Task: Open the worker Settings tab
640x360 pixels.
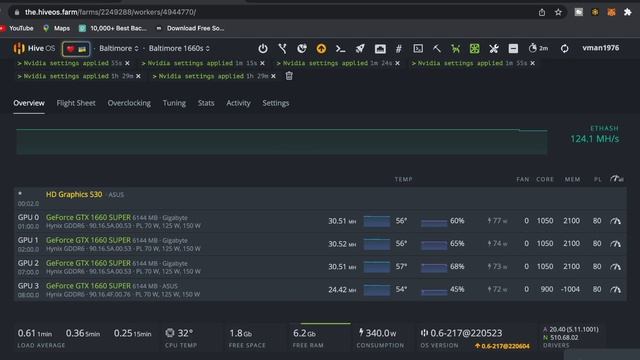Action: point(276,103)
